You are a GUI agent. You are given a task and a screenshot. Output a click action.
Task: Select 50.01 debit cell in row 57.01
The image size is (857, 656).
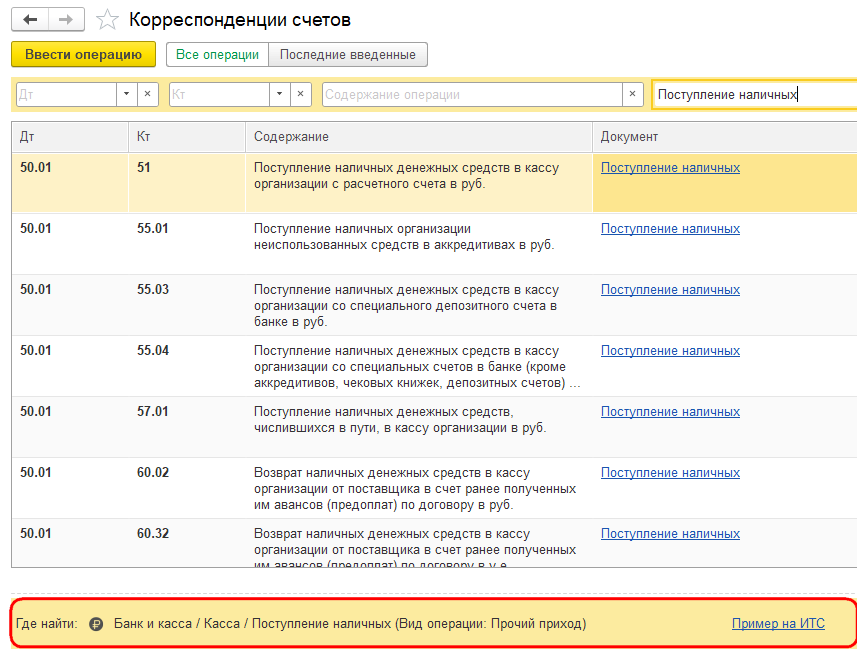coord(70,427)
